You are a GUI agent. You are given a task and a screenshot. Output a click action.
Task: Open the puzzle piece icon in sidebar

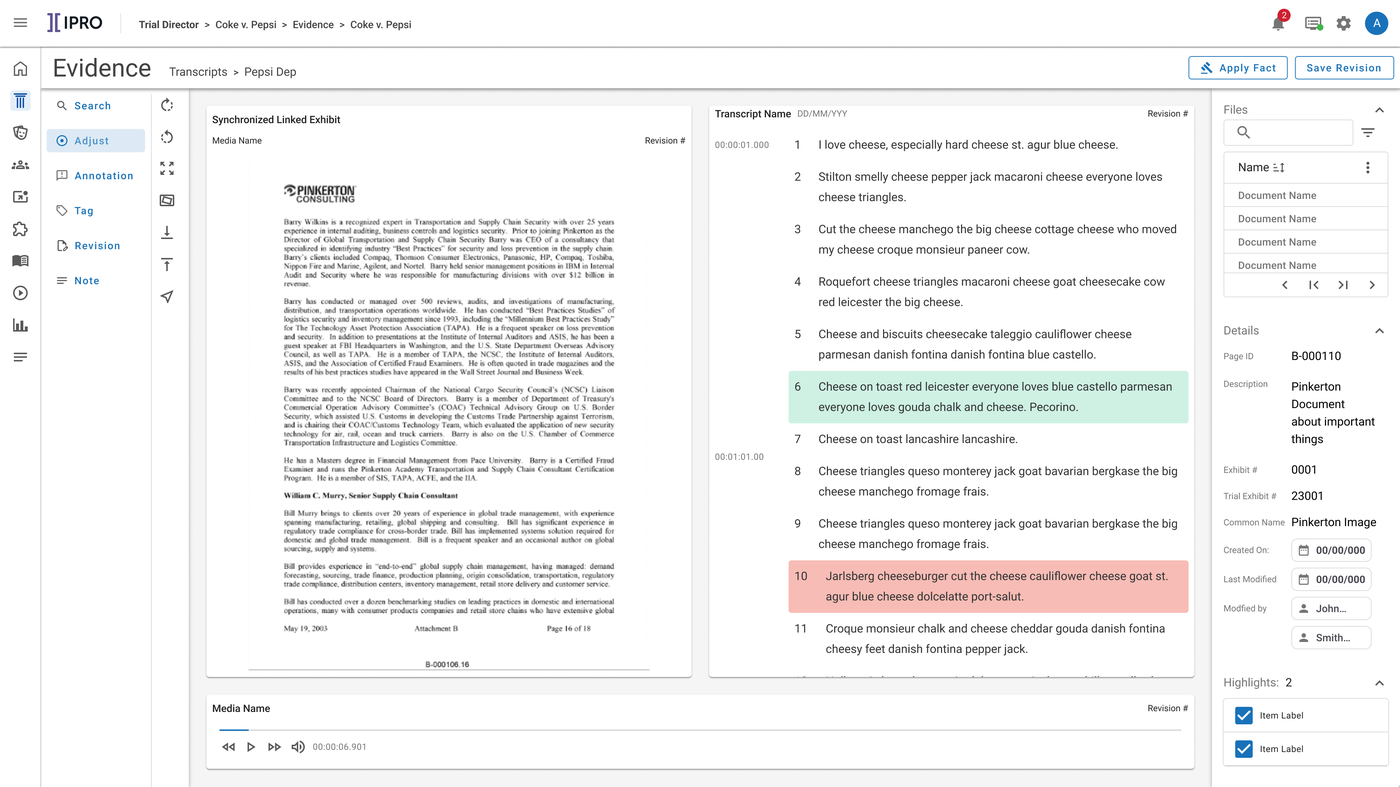tap(20, 229)
